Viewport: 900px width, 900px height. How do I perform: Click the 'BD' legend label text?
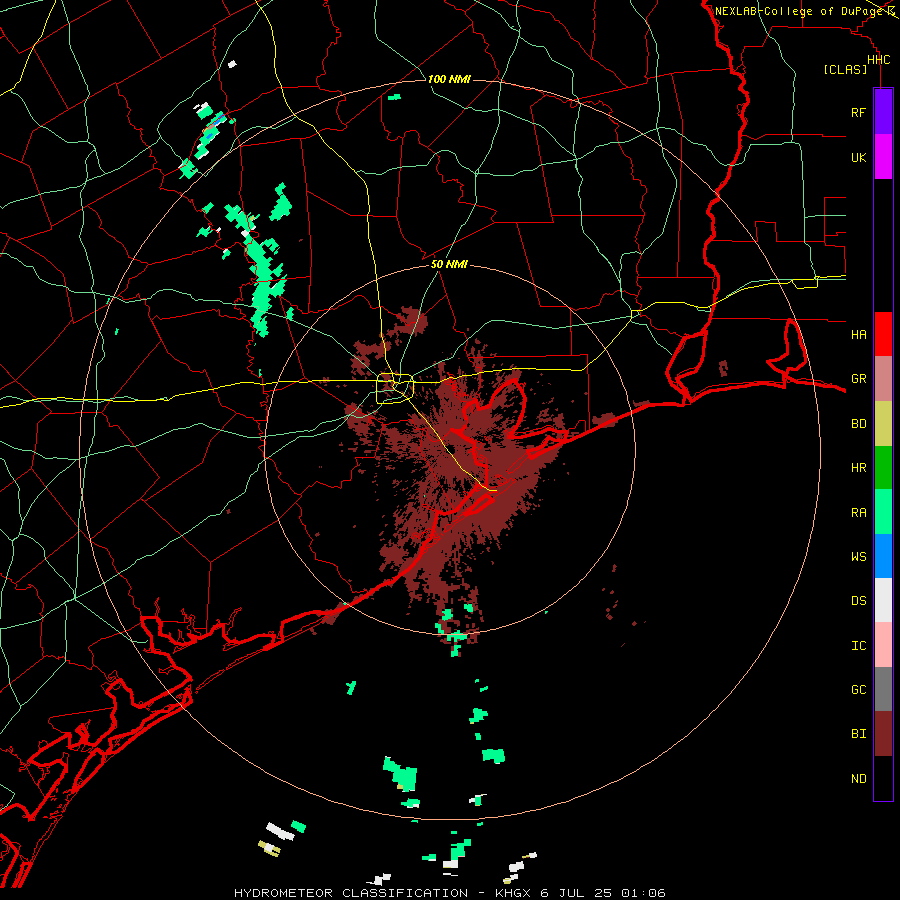pyautogui.click(x=858, y=424)
